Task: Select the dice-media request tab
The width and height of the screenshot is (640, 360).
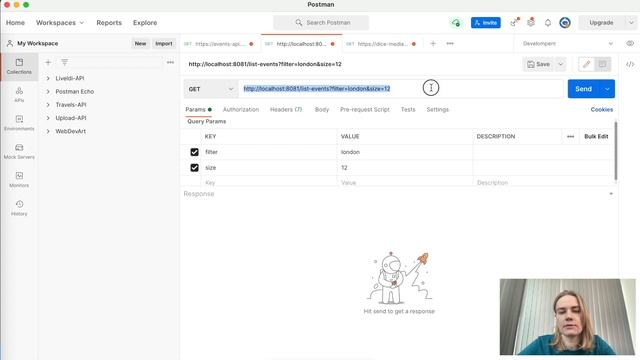Action: tap(382, 44)
